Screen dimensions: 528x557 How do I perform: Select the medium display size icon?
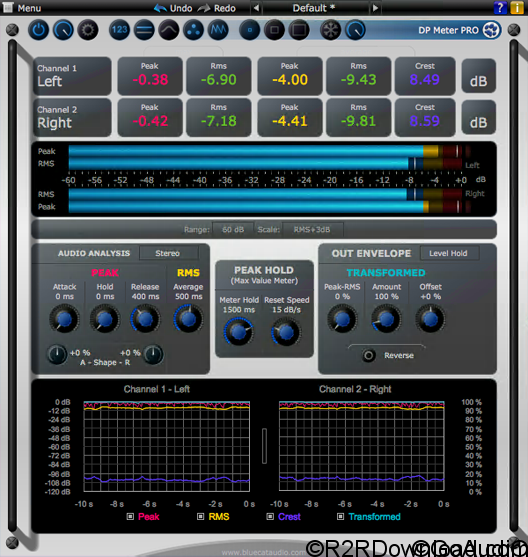pyautogui.click(x=274, y=30)
